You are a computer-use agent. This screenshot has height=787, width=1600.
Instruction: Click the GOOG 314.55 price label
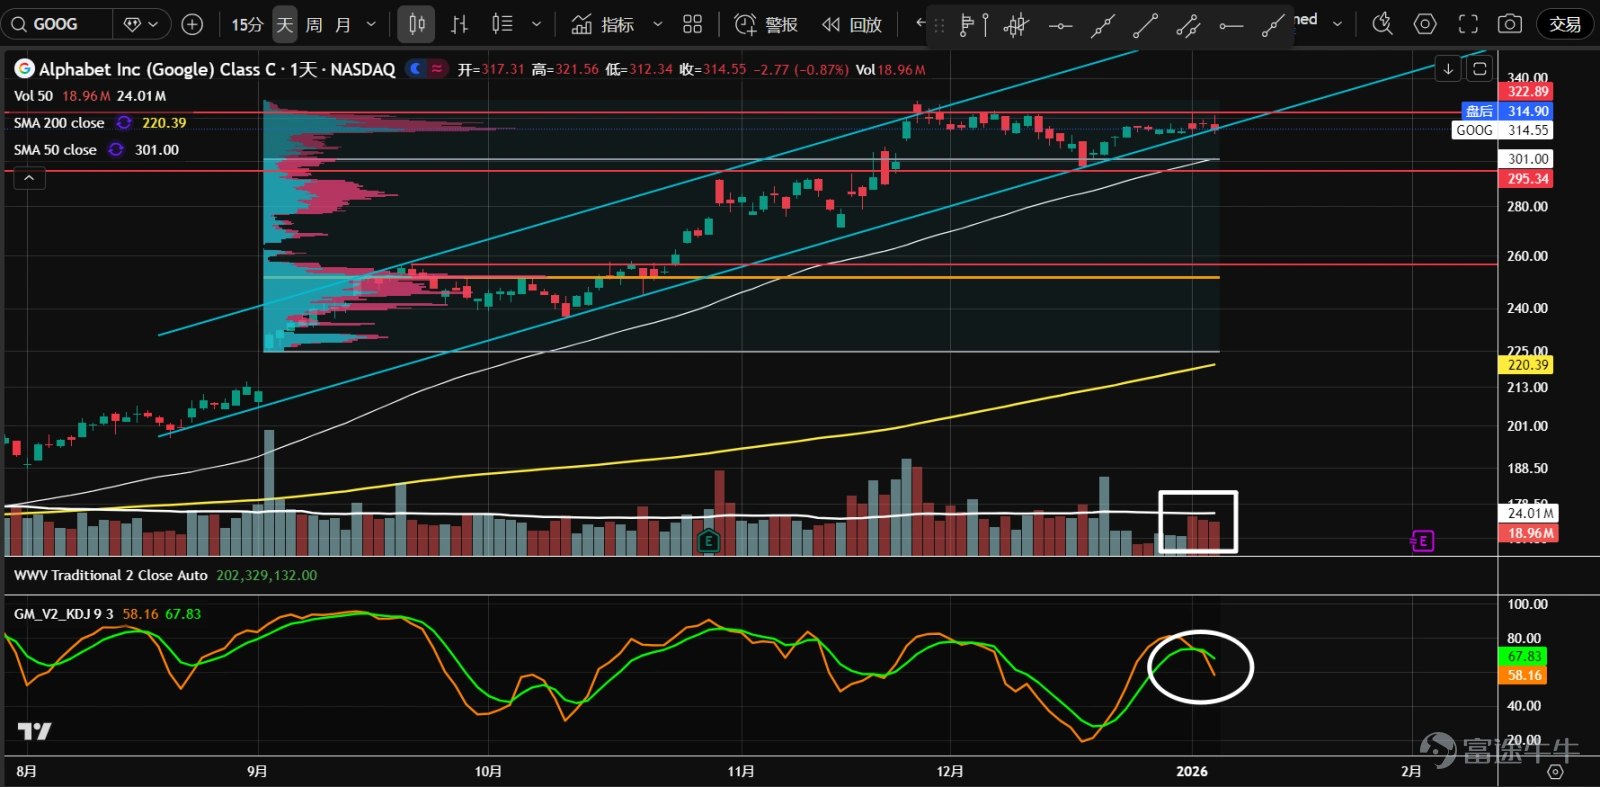click(x=1502, y=130)
